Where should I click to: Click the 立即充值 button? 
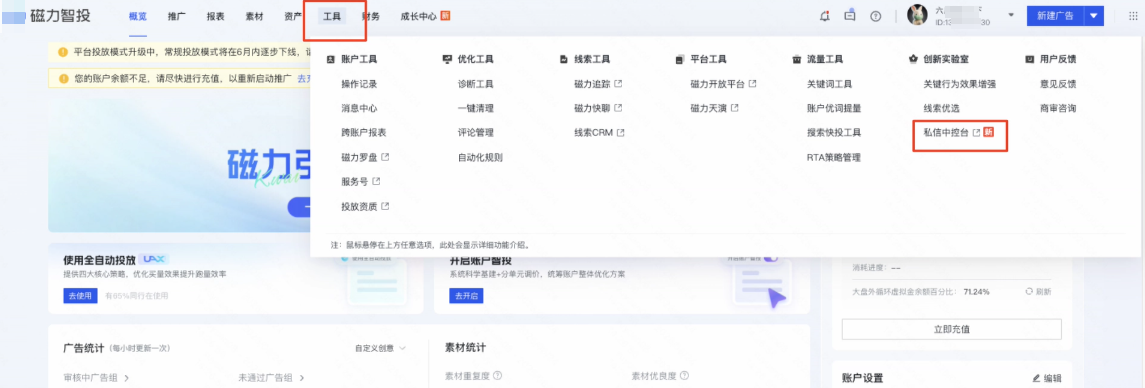click(951, 330)
